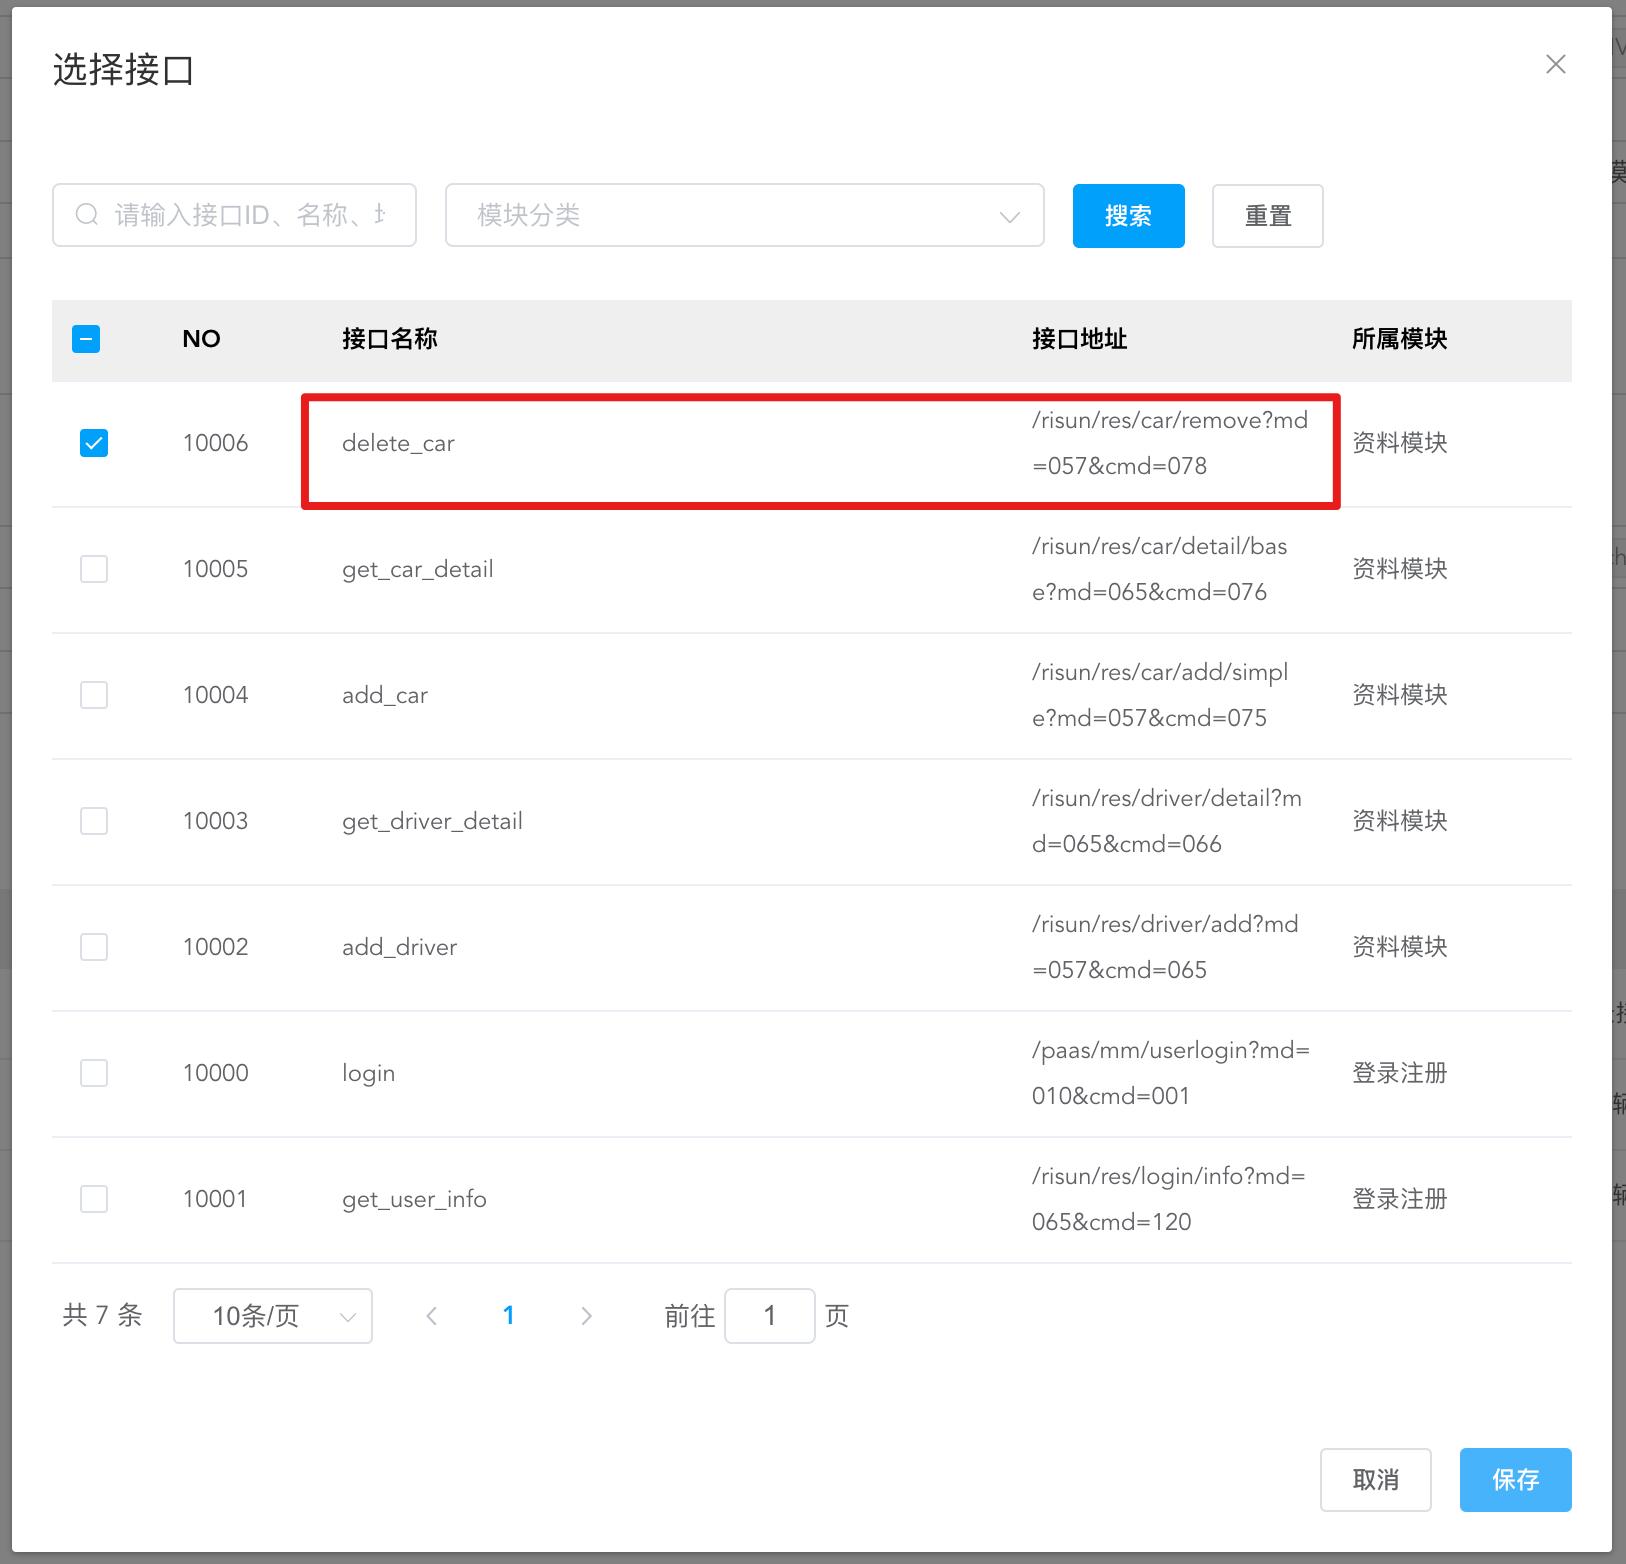
Task: Check the get_user_info row checkbox
Action: tap(93, 1199)
